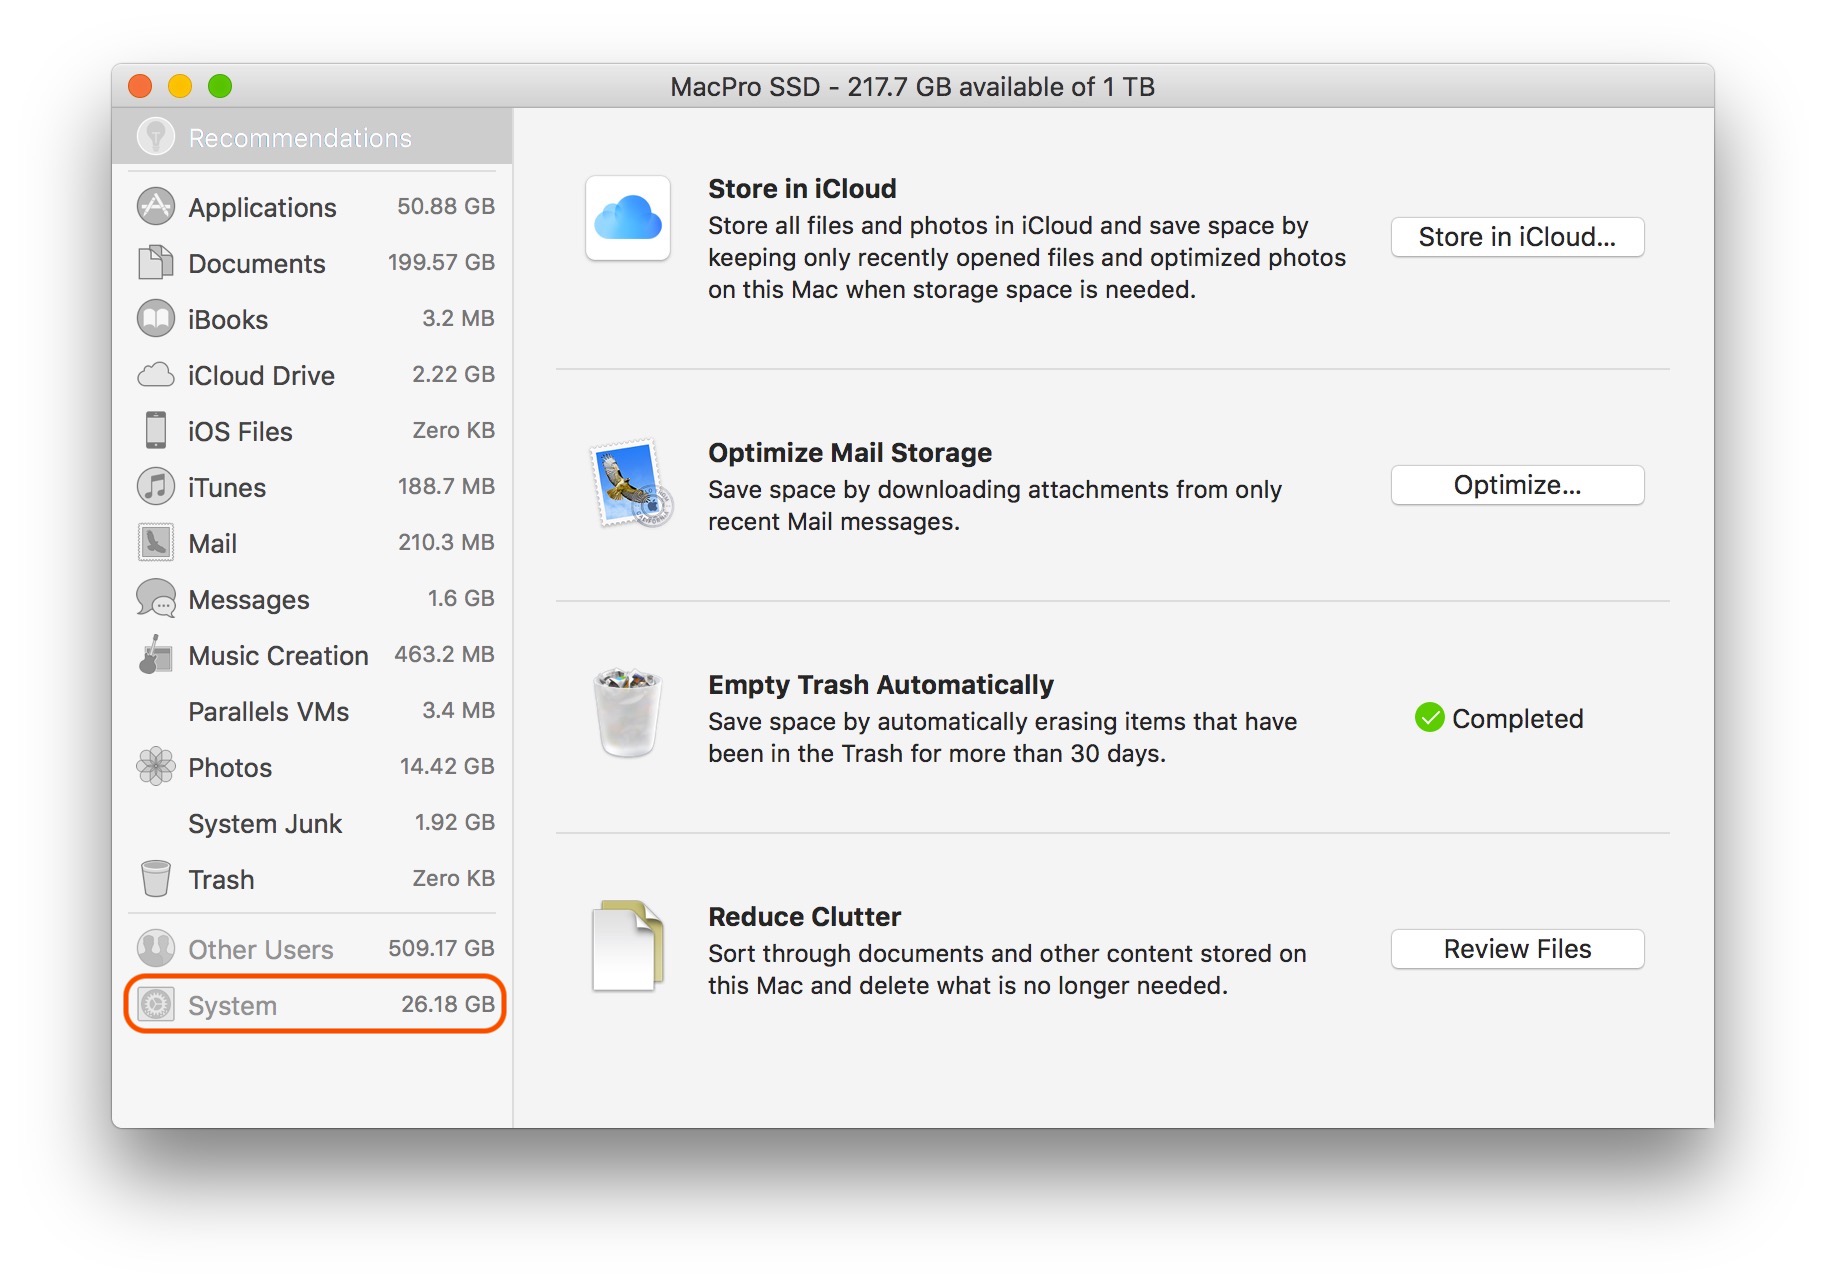
Task: Click the iTunes music note icon
Action: (155, 486)
